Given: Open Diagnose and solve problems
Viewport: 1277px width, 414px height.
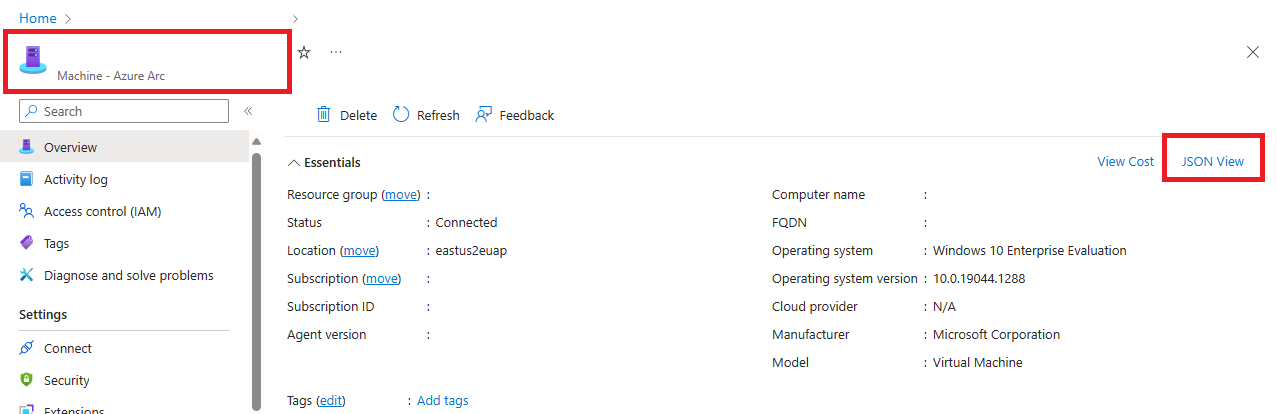Looking at the screenshot, I should click(128, 275).
